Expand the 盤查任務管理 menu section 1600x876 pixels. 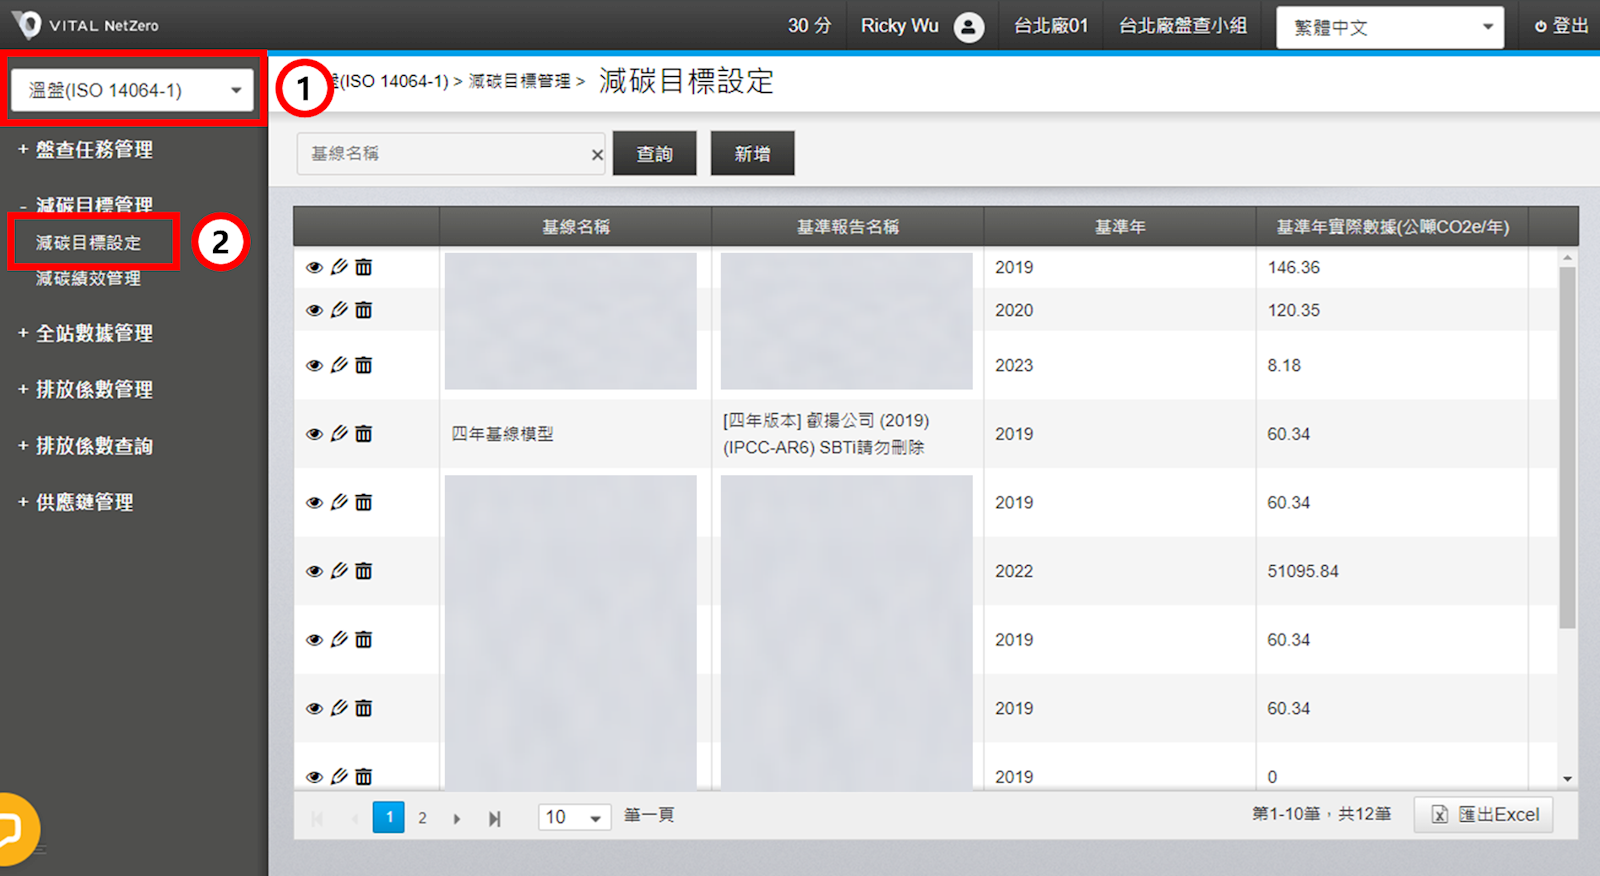[94, 150]
